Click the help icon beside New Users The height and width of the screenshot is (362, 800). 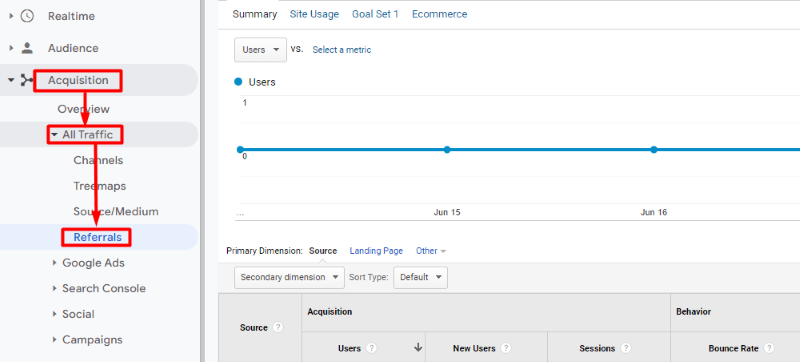(506, 349)
